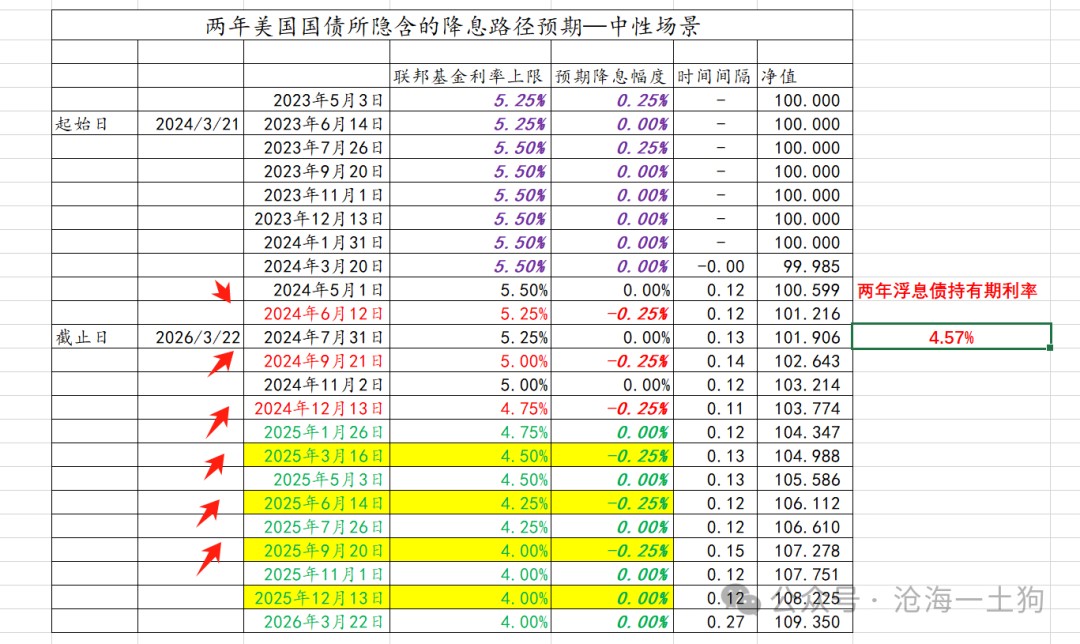Select the 时间间隔 column header cell
1080x644 pixels.
pos(715,76)
